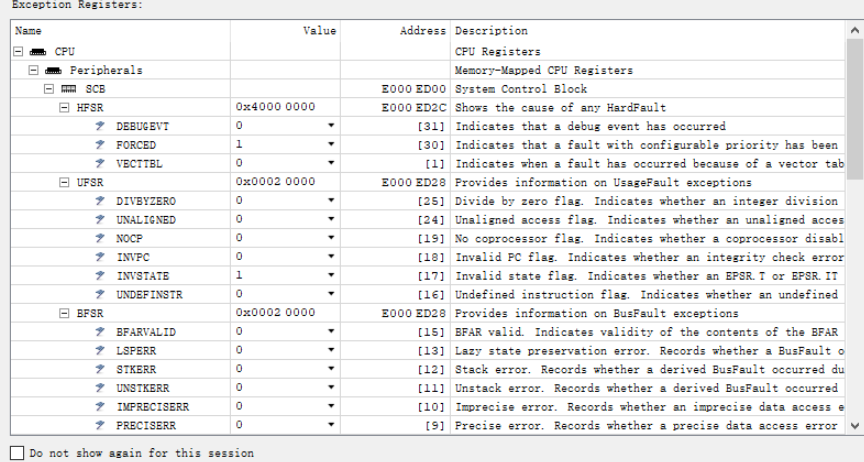
Task: Click the PRECISERR bit-field icon
Action: click(x=101, y=425)
